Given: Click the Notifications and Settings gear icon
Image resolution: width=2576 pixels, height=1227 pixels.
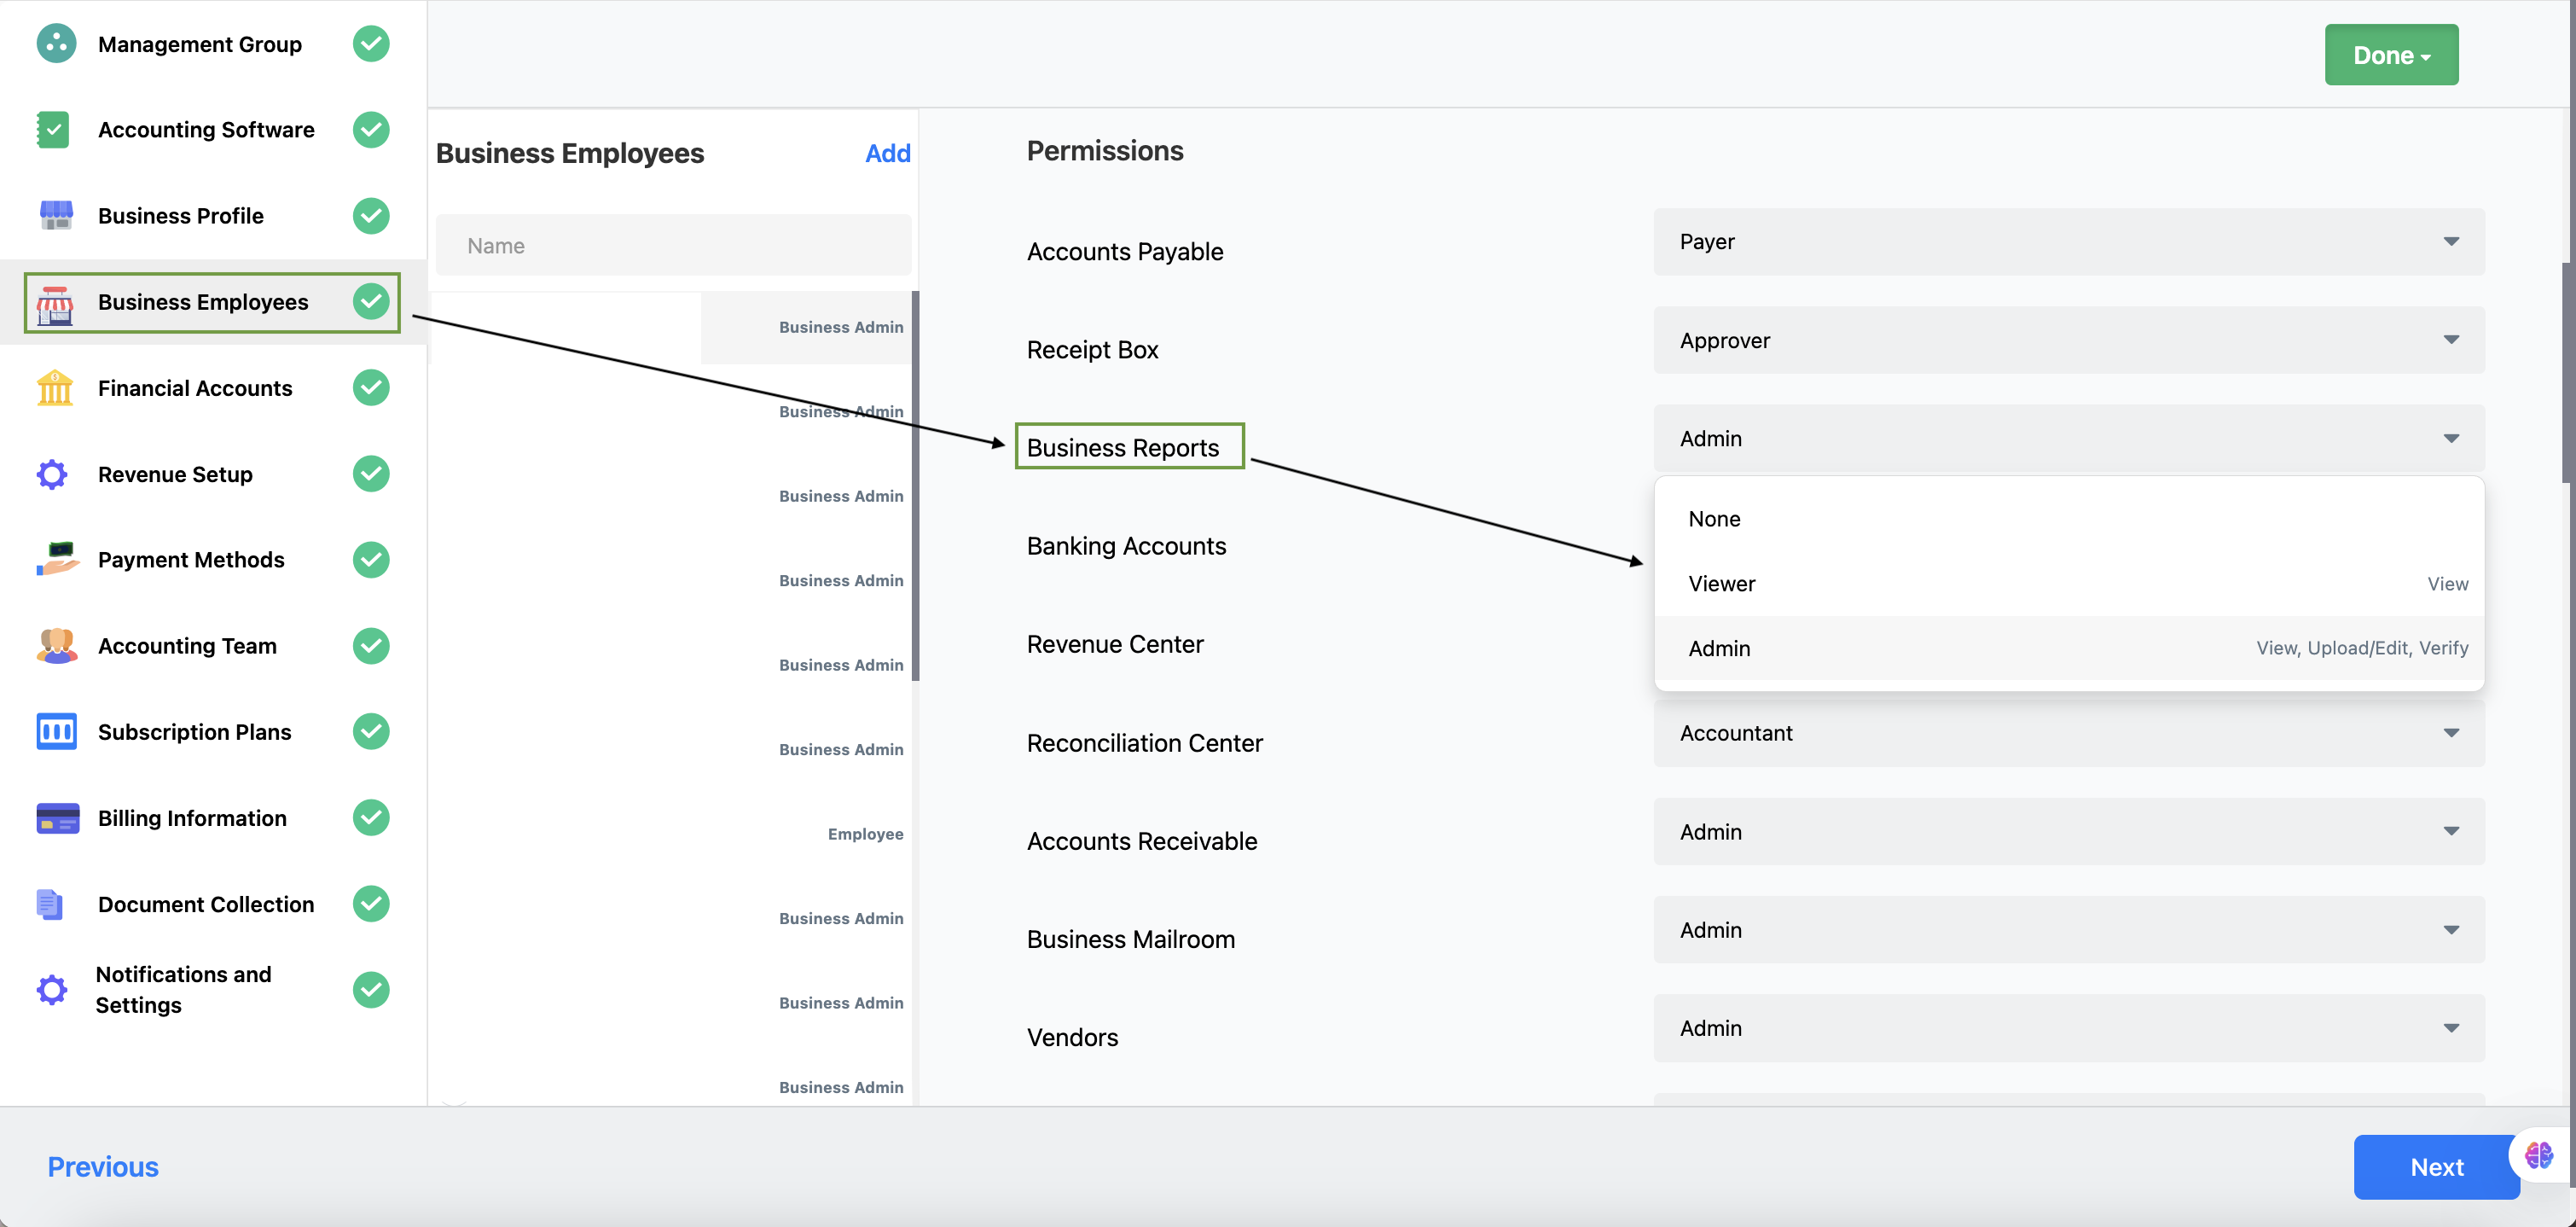Looking at the screenshot, I should 52,990.
